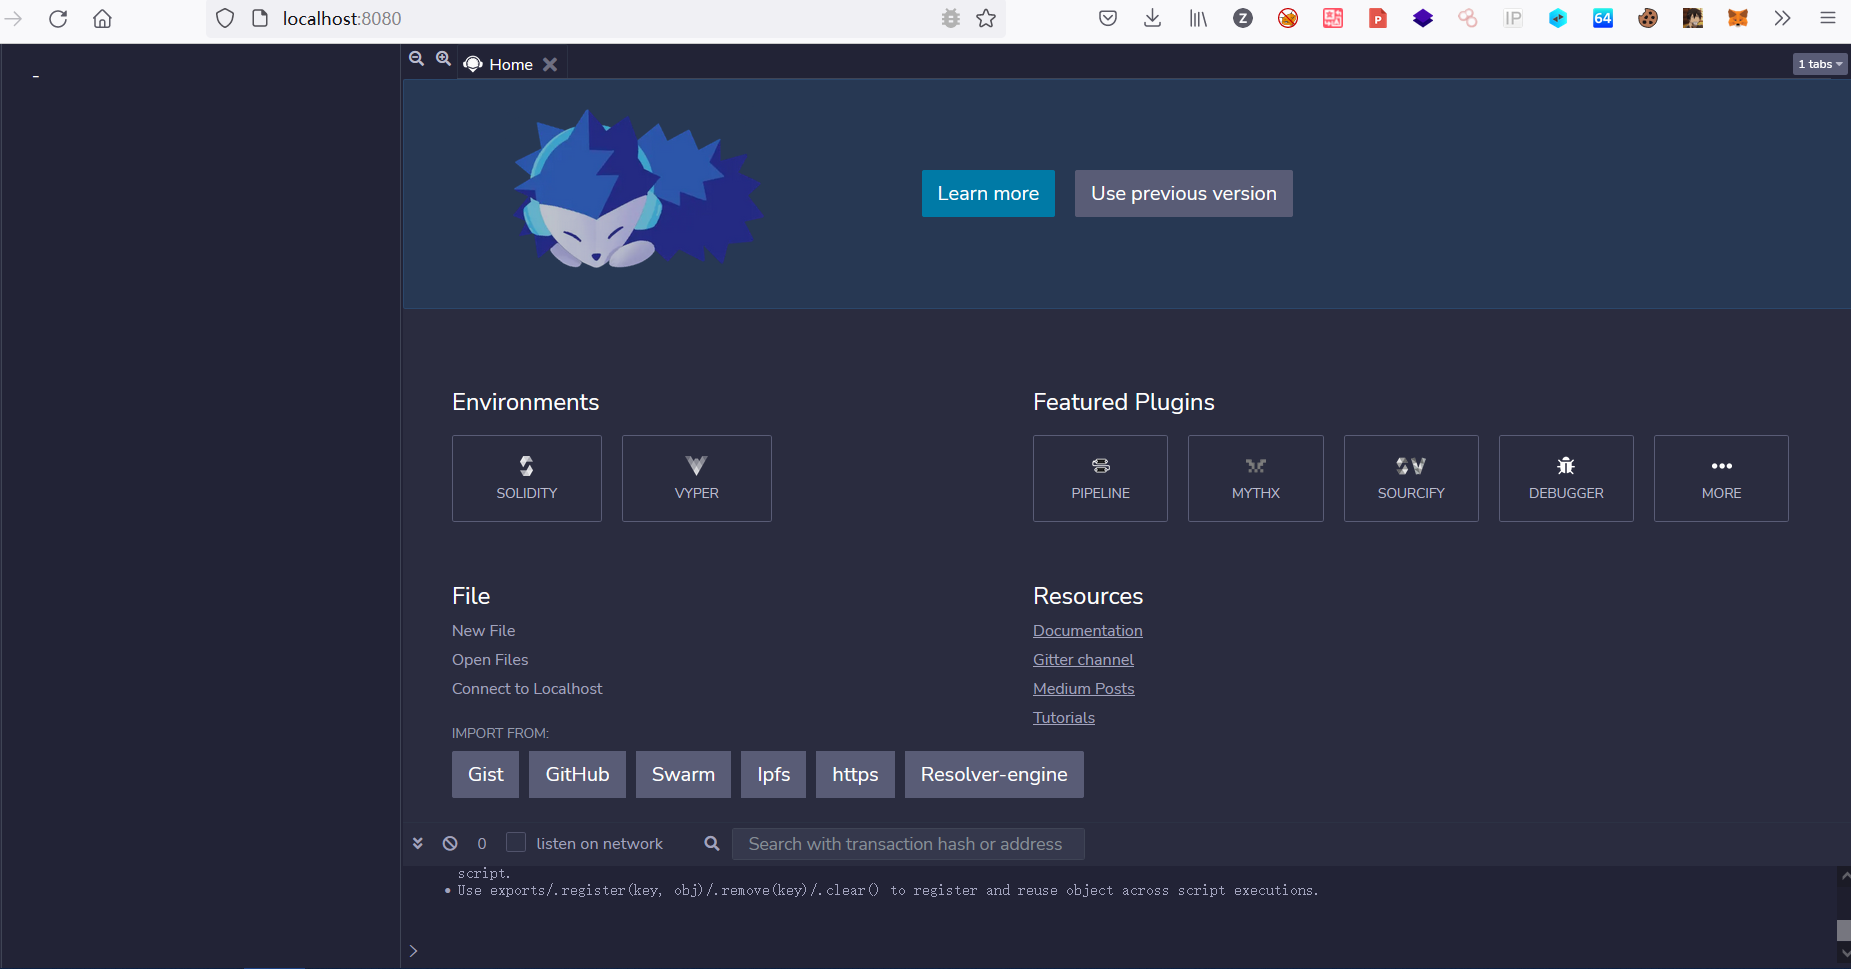Click the zoom in magnifier icon
Screen dimensions: 1851x969
point(443,59)
